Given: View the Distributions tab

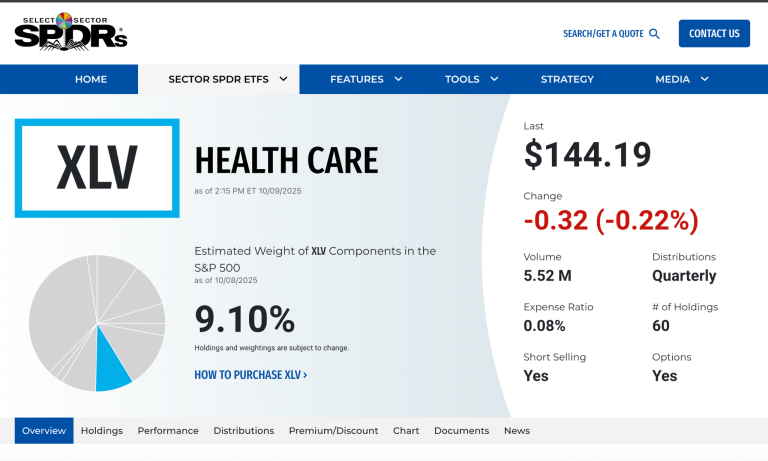Looking at the screenshot, I should coord(243,431).
